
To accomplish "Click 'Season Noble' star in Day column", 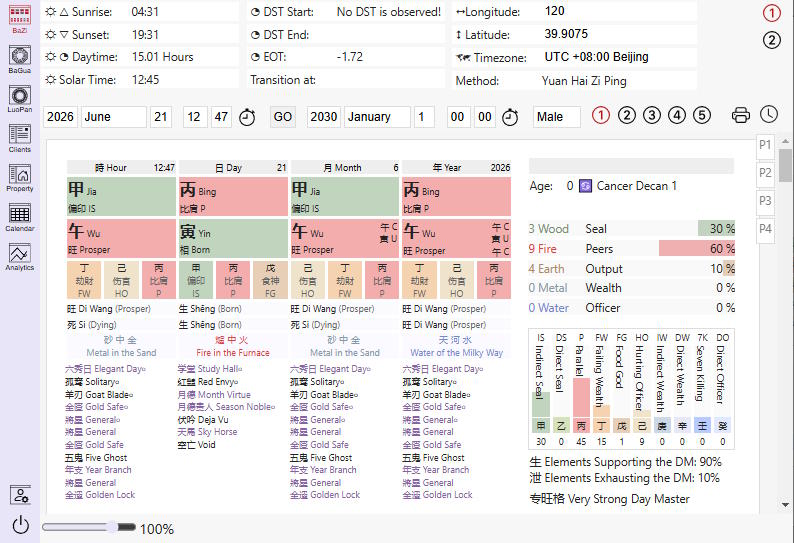I will point(226,407).
